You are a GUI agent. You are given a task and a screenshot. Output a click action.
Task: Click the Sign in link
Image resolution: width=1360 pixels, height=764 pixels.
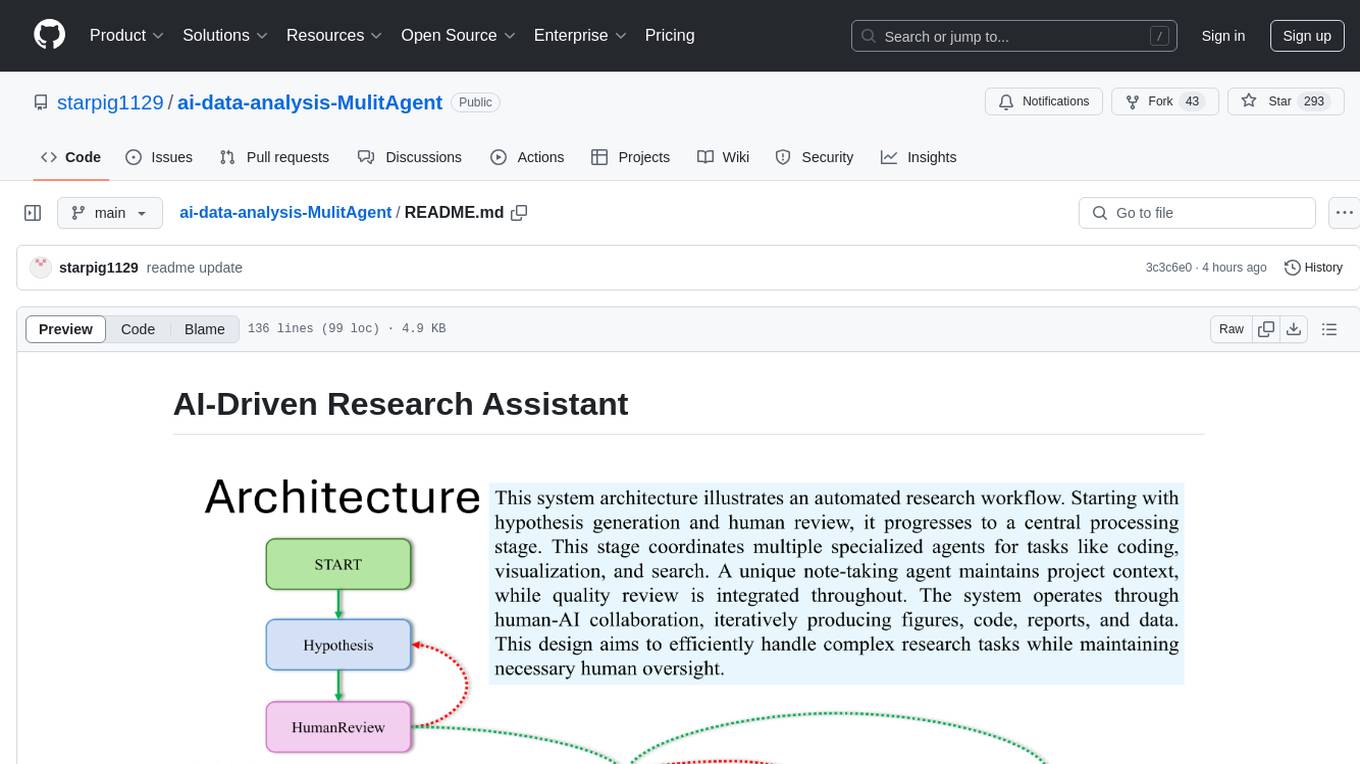pos(1223,36)
